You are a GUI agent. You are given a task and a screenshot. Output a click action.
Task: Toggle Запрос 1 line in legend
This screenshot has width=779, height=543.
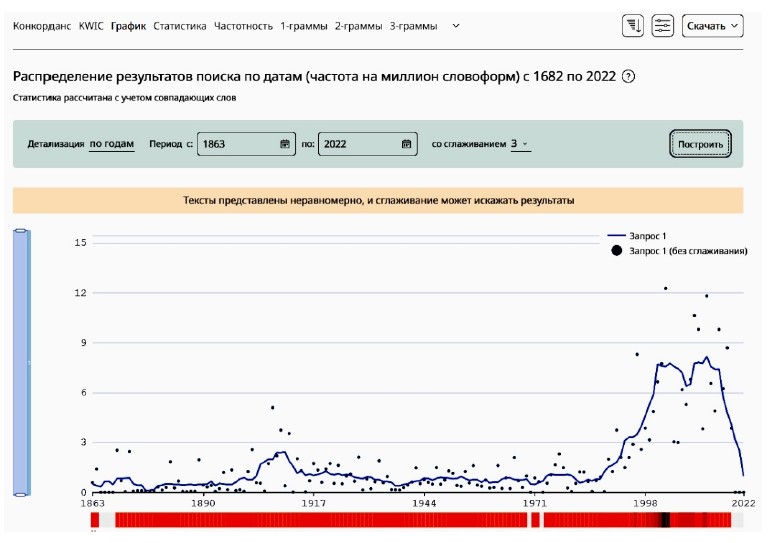[648, 235]
